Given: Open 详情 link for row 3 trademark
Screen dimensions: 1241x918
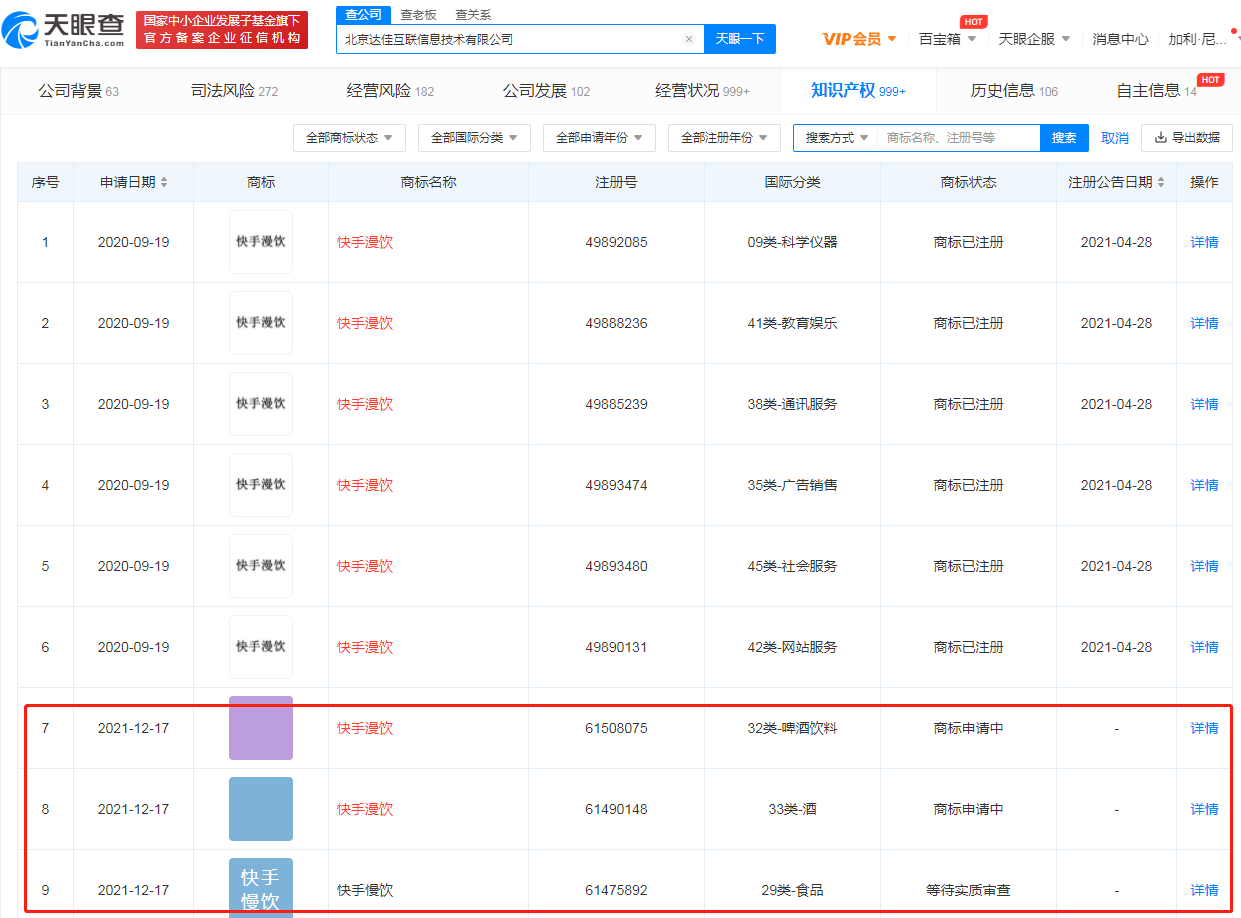Looking at the screenshot, I should coord(1204,404).
